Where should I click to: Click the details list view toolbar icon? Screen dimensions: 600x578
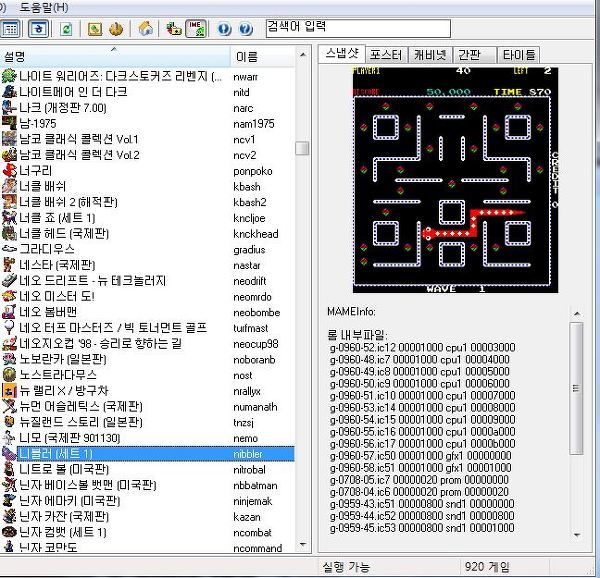click(x=10, y=29)
